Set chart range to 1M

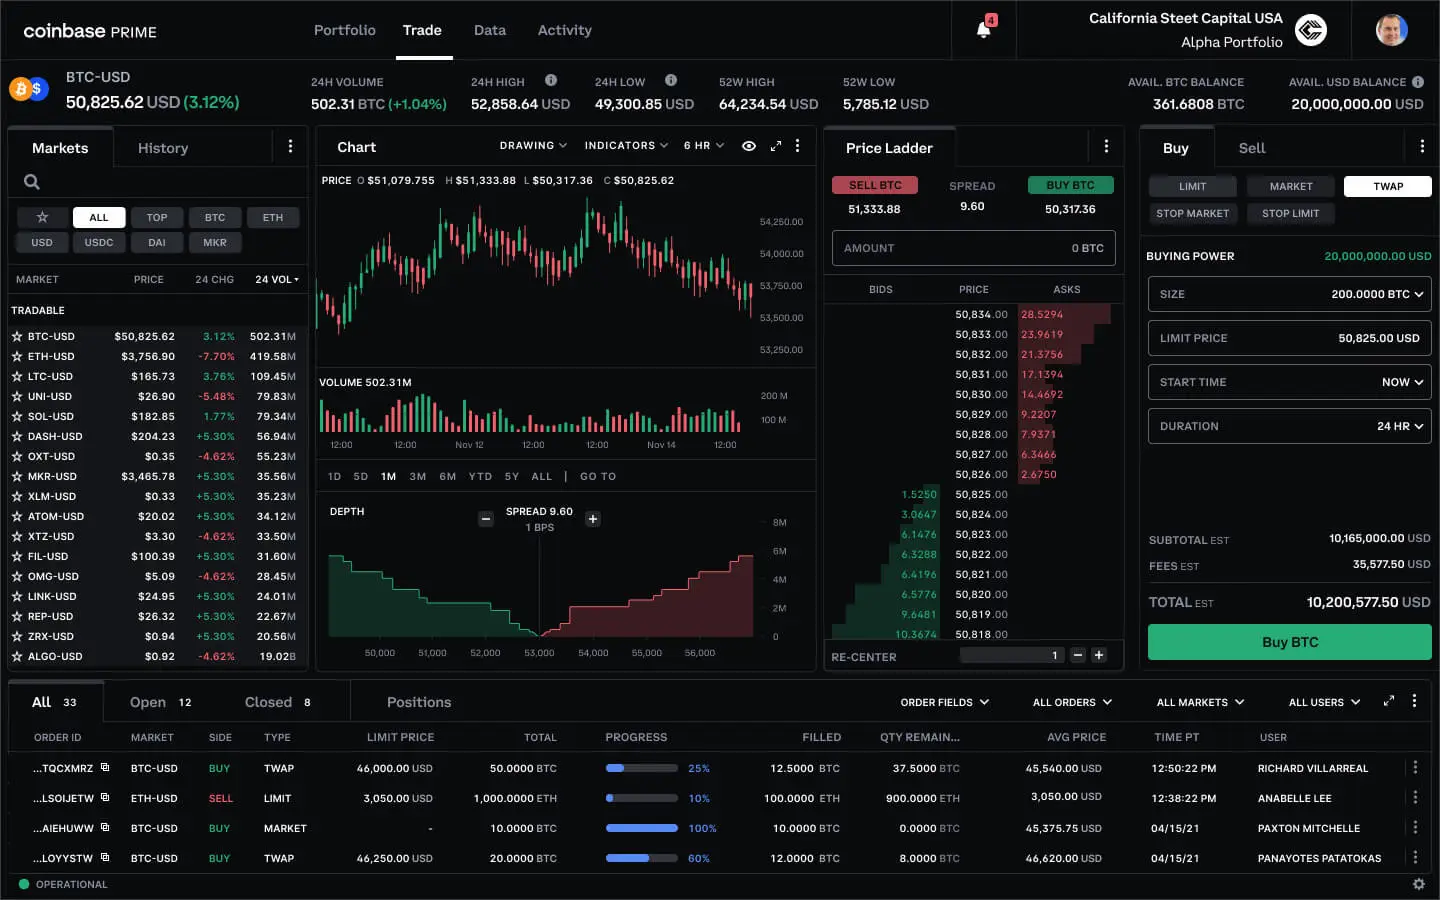coord(388,476)
